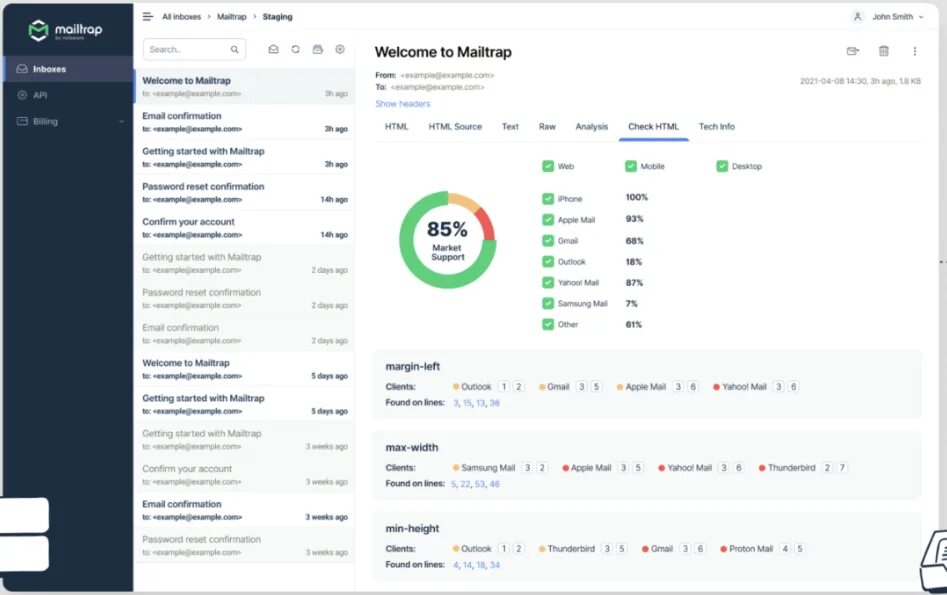Open API section in sidebar
The image size is (947, 595).
point(68,95)
